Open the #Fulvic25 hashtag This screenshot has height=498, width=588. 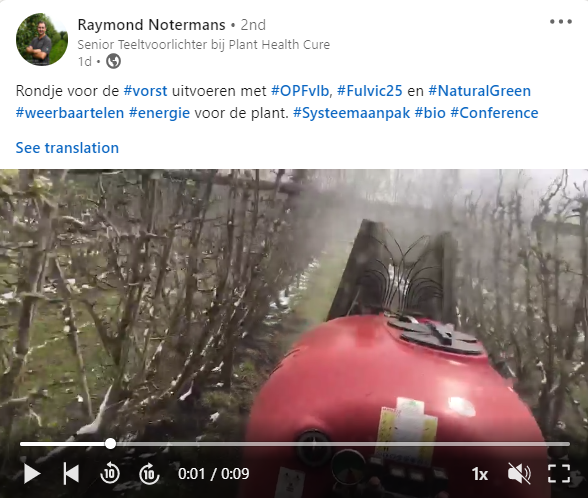pos(369,91)
